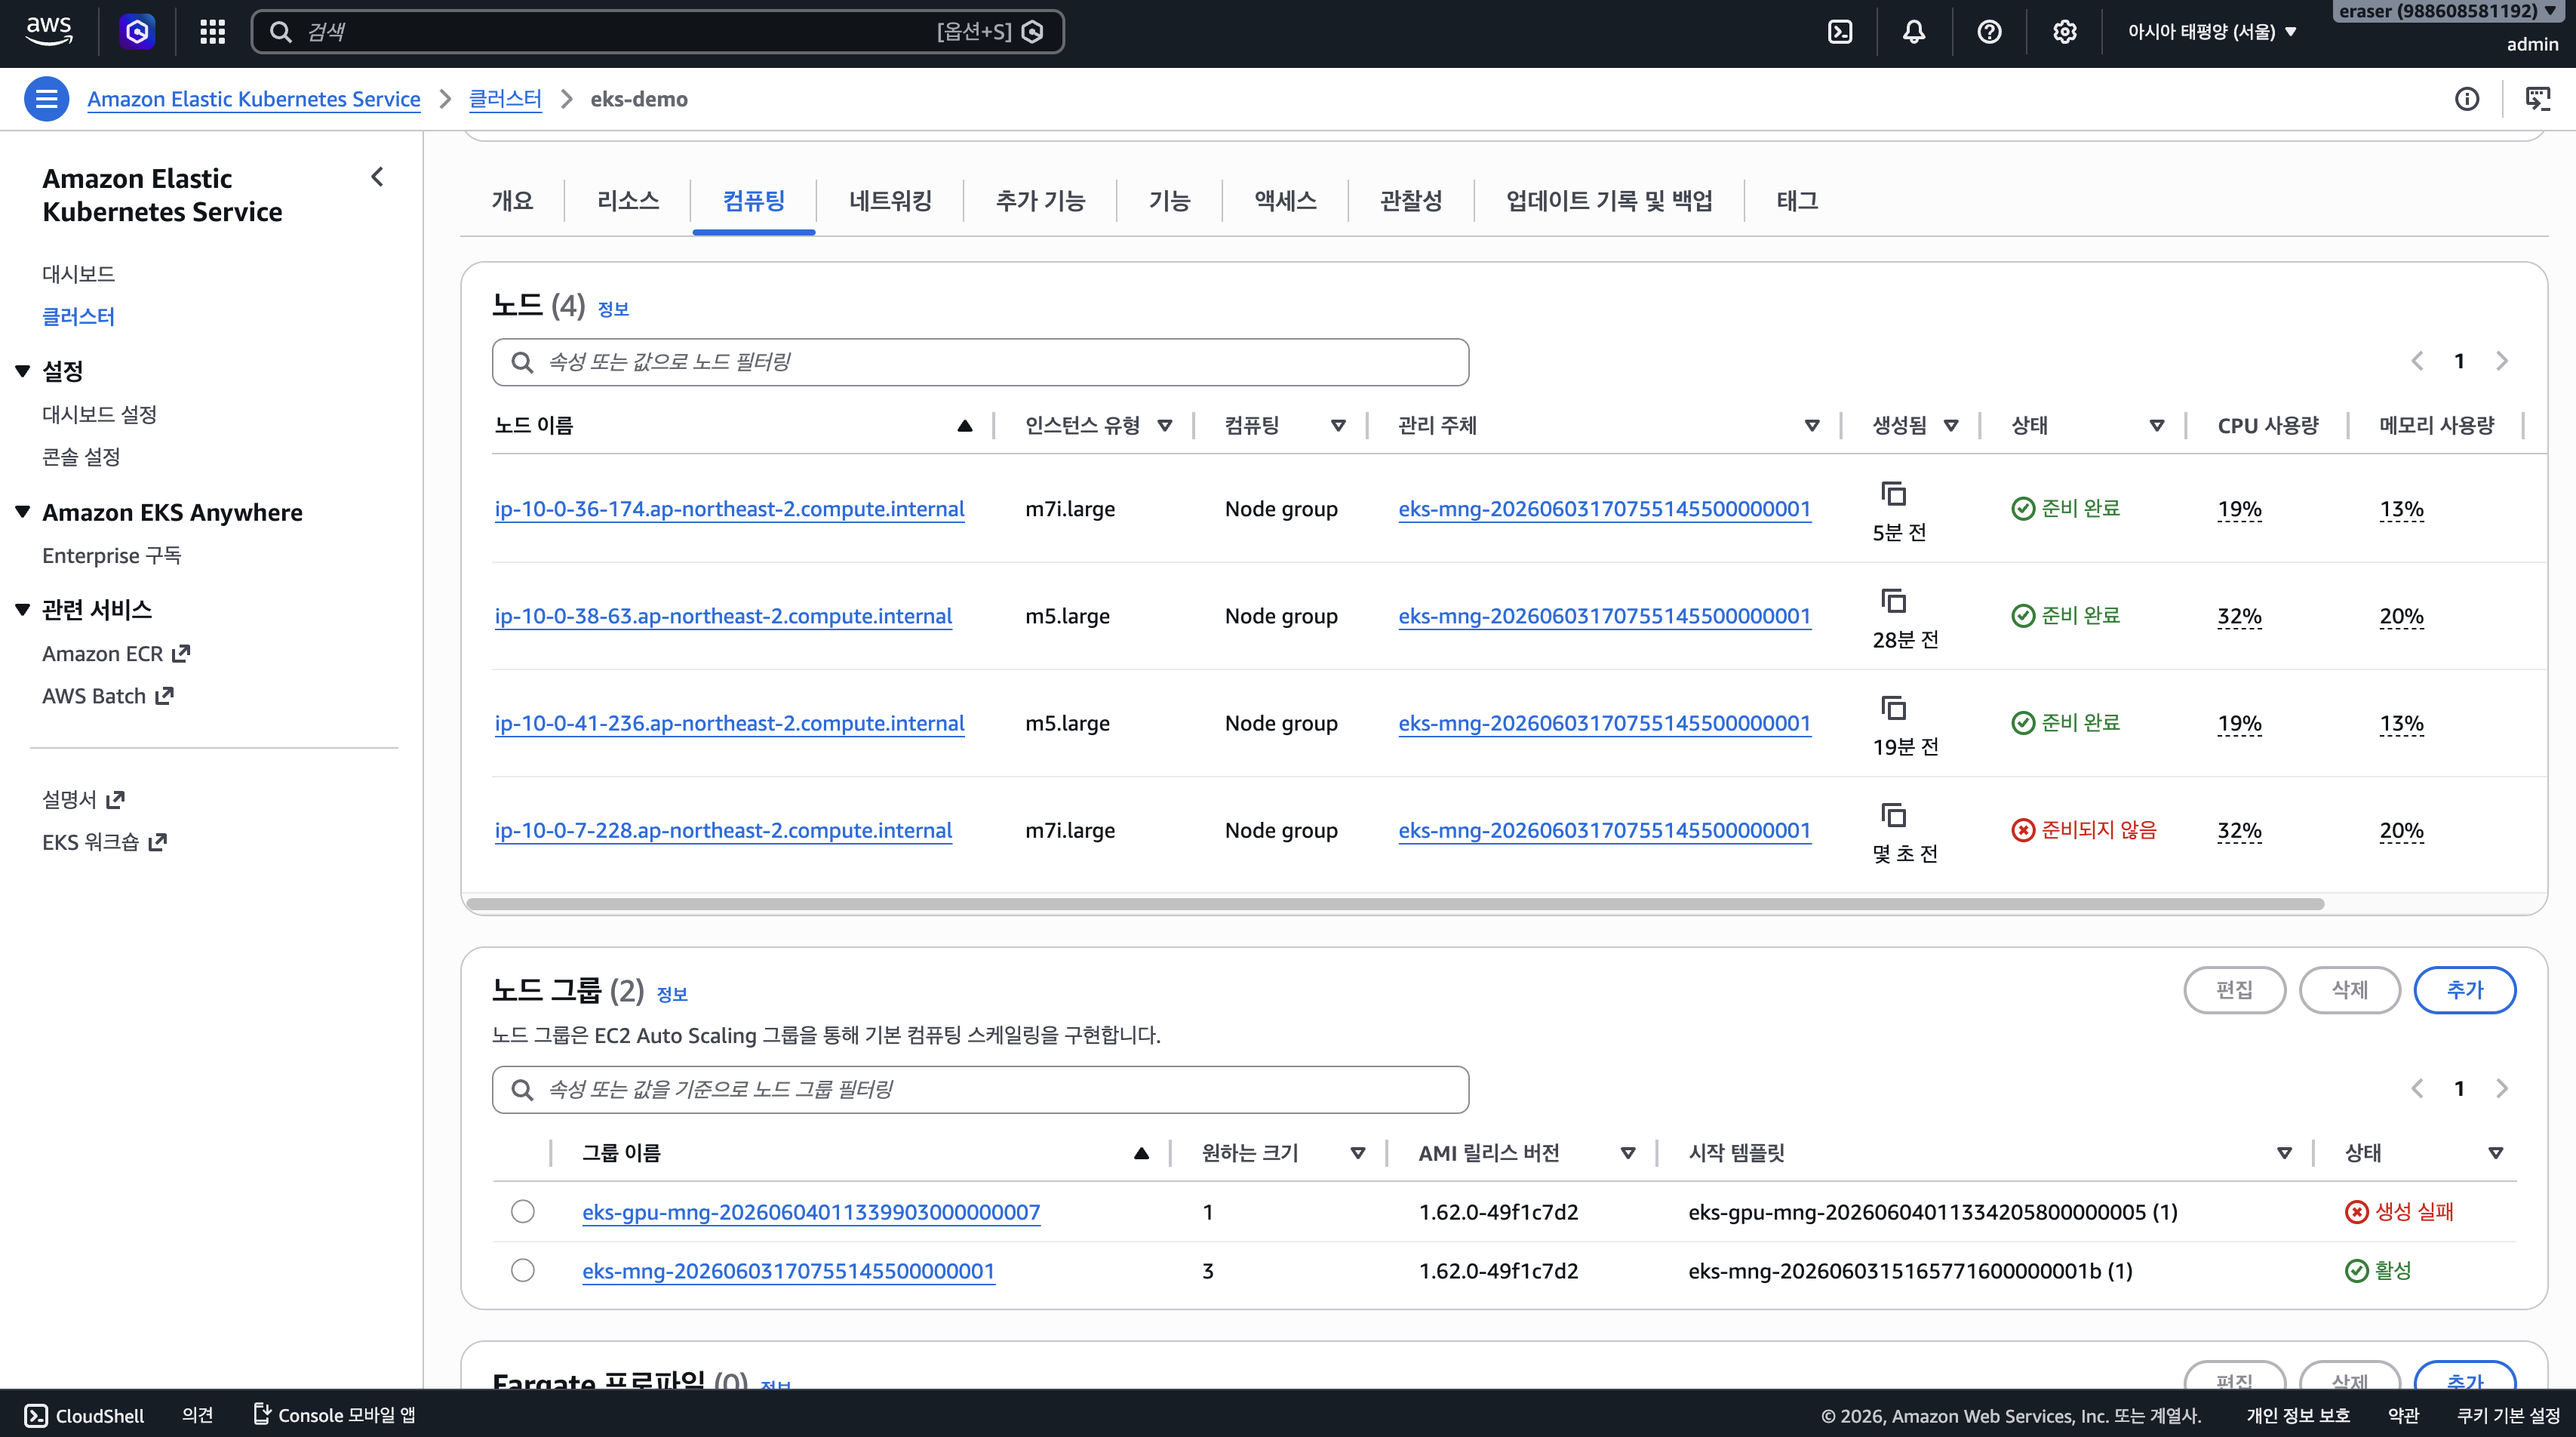Open the services grid menu icon
2576x1437 pixels.
(212, 32)
